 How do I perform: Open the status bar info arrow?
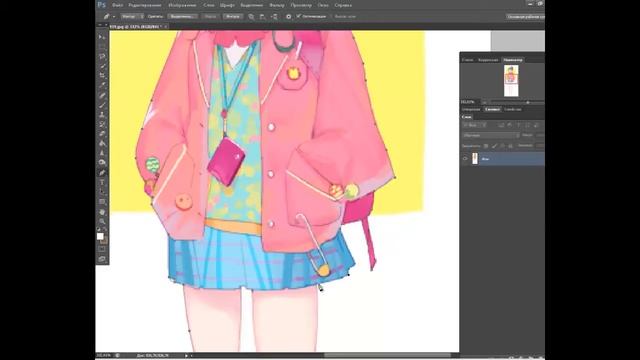[187, 356]
